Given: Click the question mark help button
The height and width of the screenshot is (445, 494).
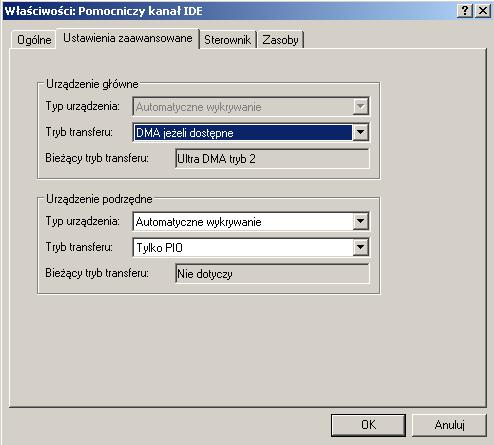Looking at the screenshot, I should 465,11.
